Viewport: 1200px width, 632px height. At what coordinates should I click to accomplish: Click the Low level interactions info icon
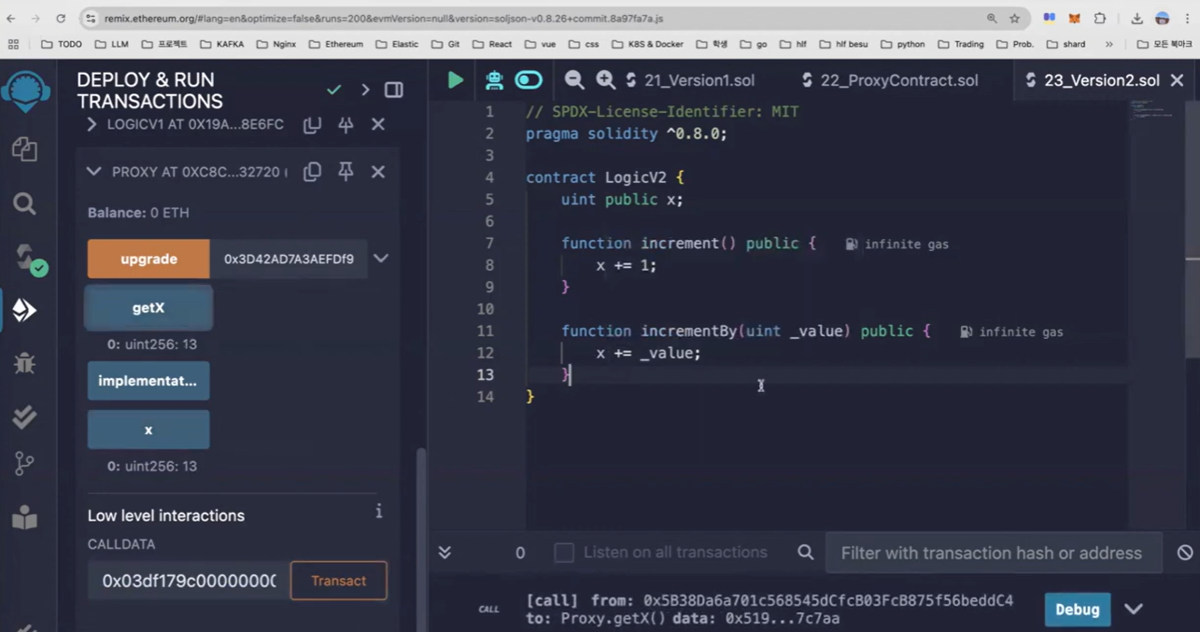[379, 511]
